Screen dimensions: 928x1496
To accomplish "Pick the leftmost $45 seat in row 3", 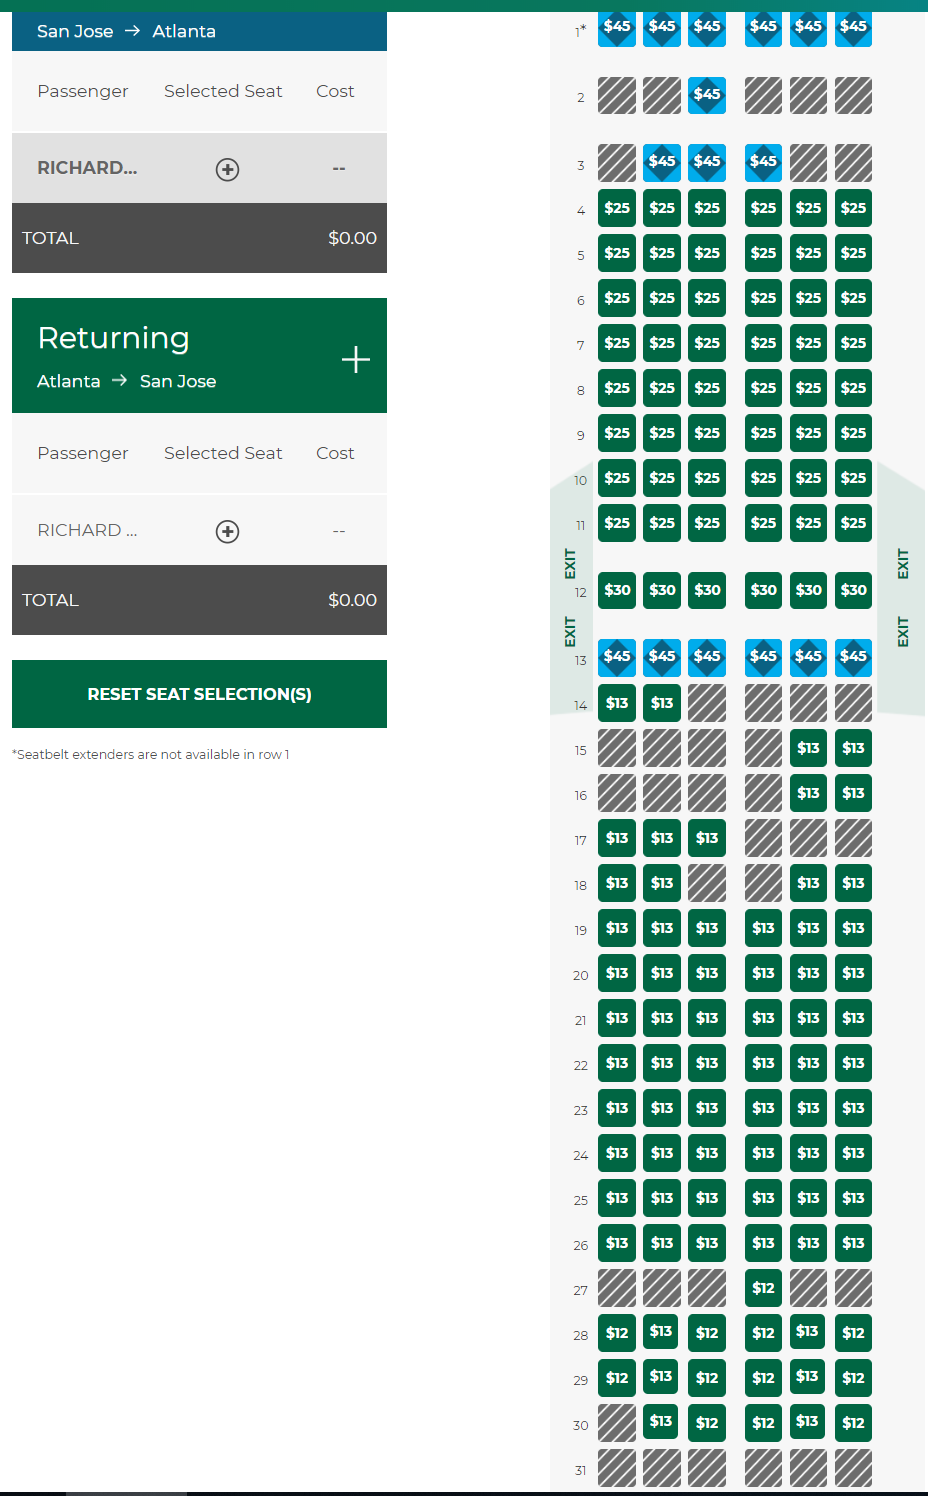I will pos(662,161).
